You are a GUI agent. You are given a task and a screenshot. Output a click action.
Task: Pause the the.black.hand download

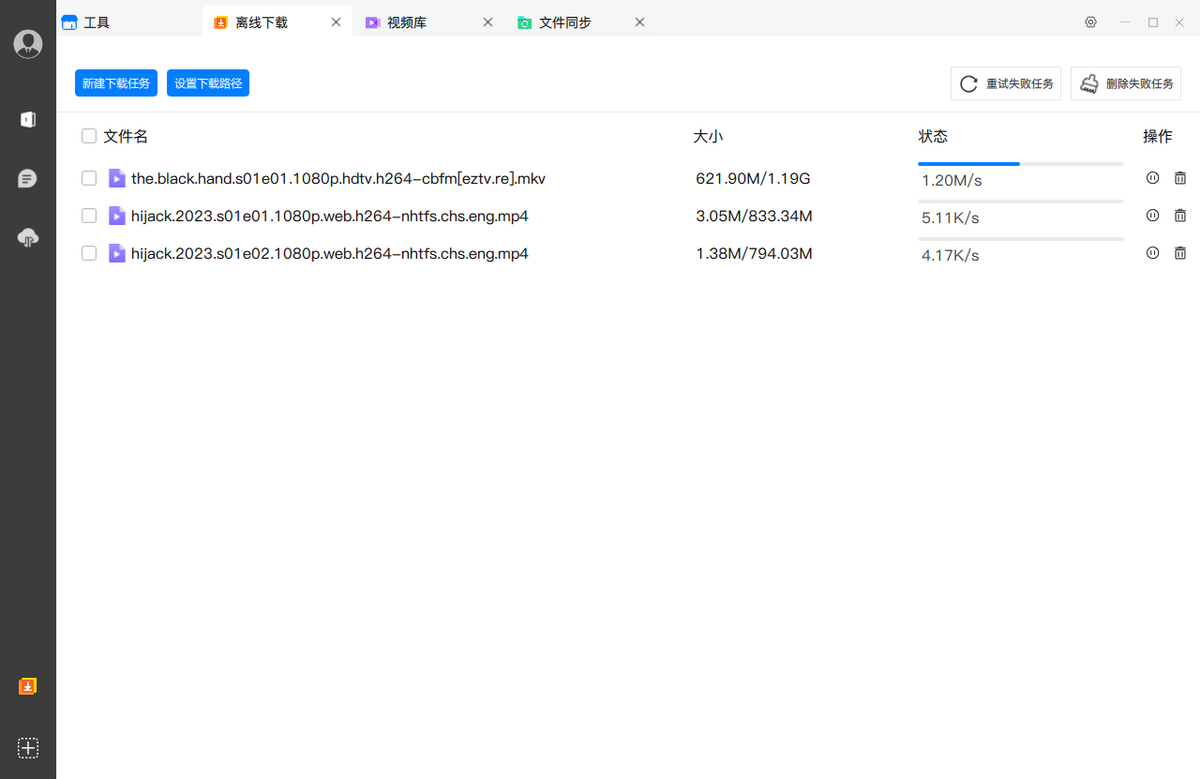1152,178
